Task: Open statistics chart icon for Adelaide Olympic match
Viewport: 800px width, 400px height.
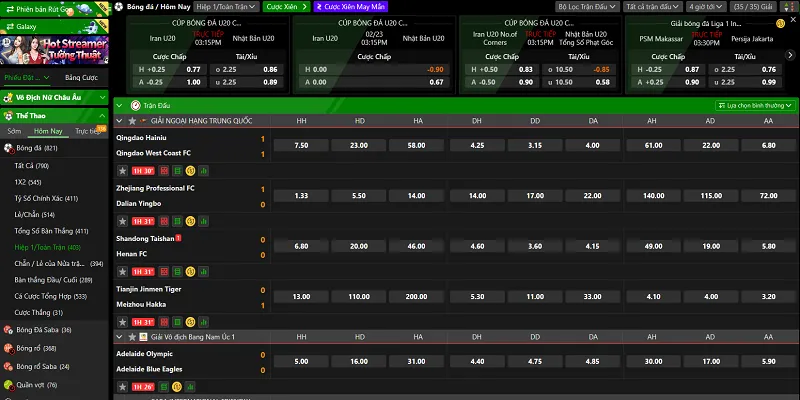Action: point(190,387)
